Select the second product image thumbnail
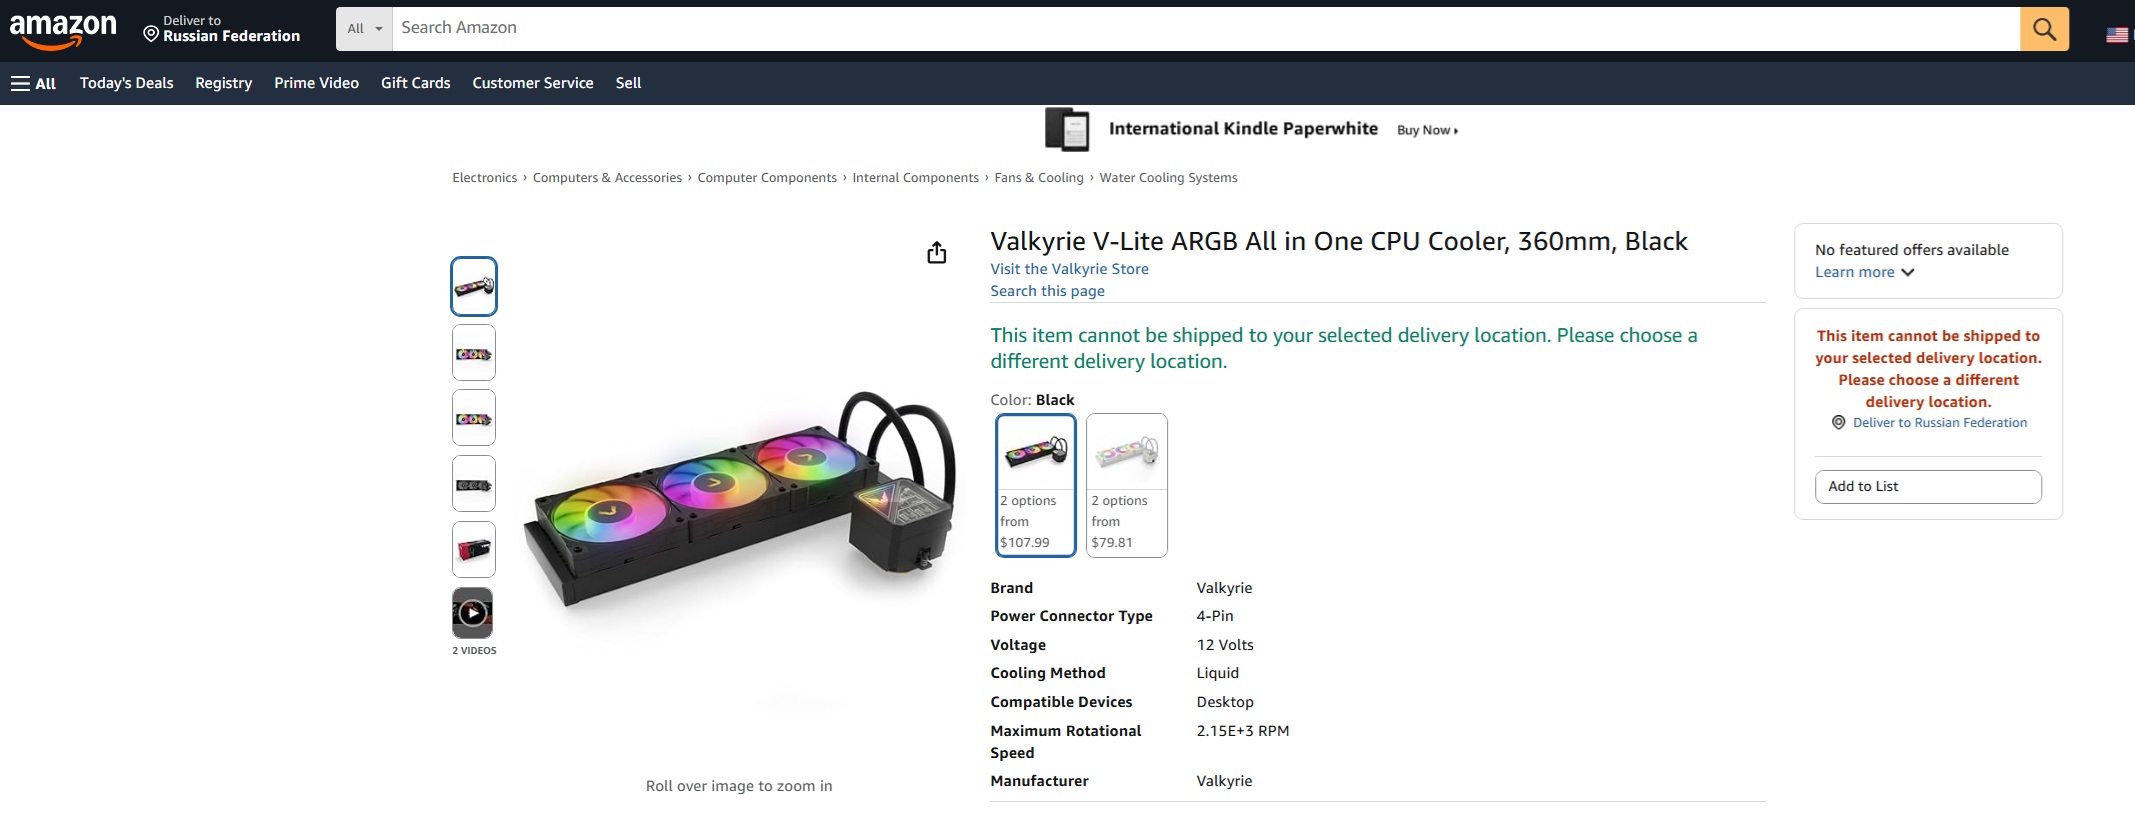Viewport: 2135px width, 814px height. pyautogui.click(x=474, y=353)
